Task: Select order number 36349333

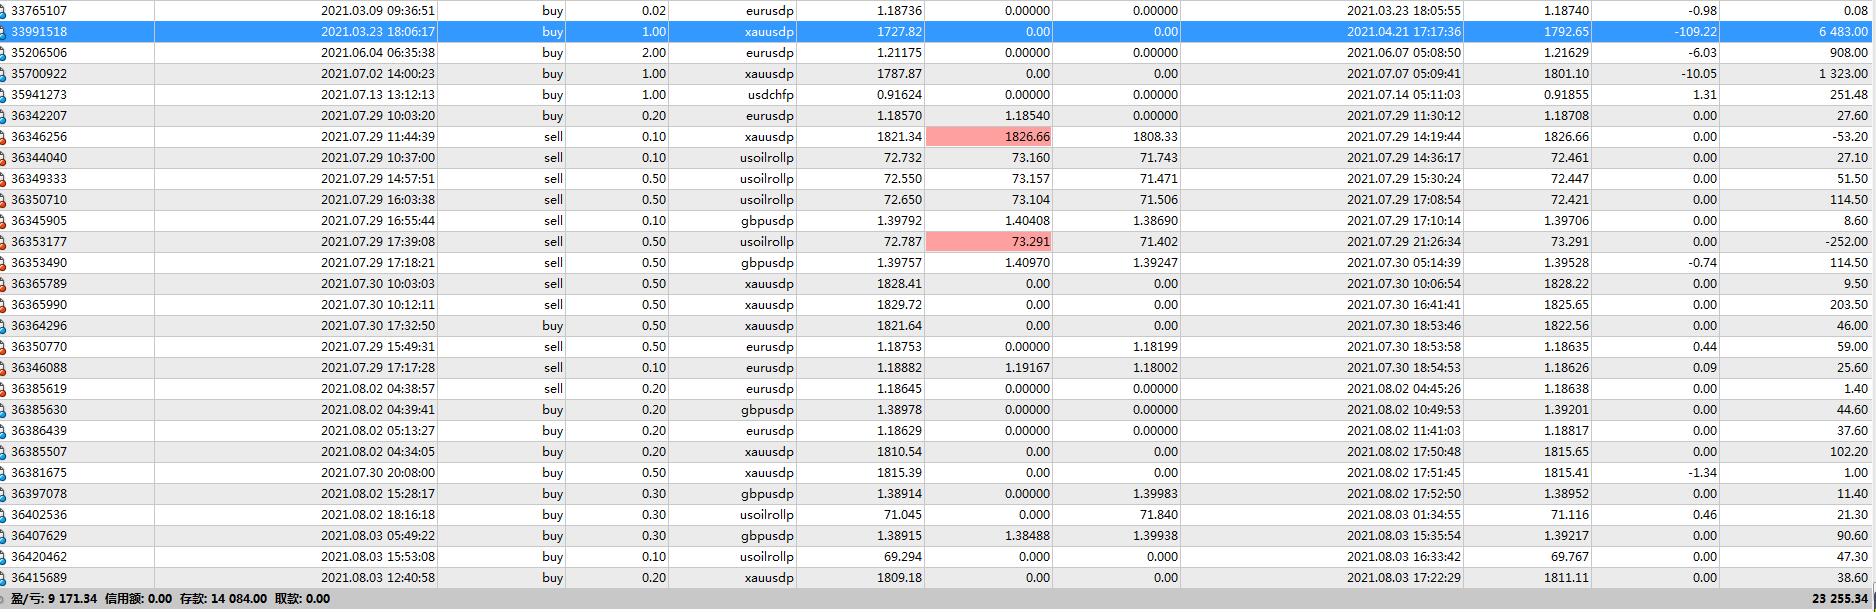Action: click(x=39, y=179)
